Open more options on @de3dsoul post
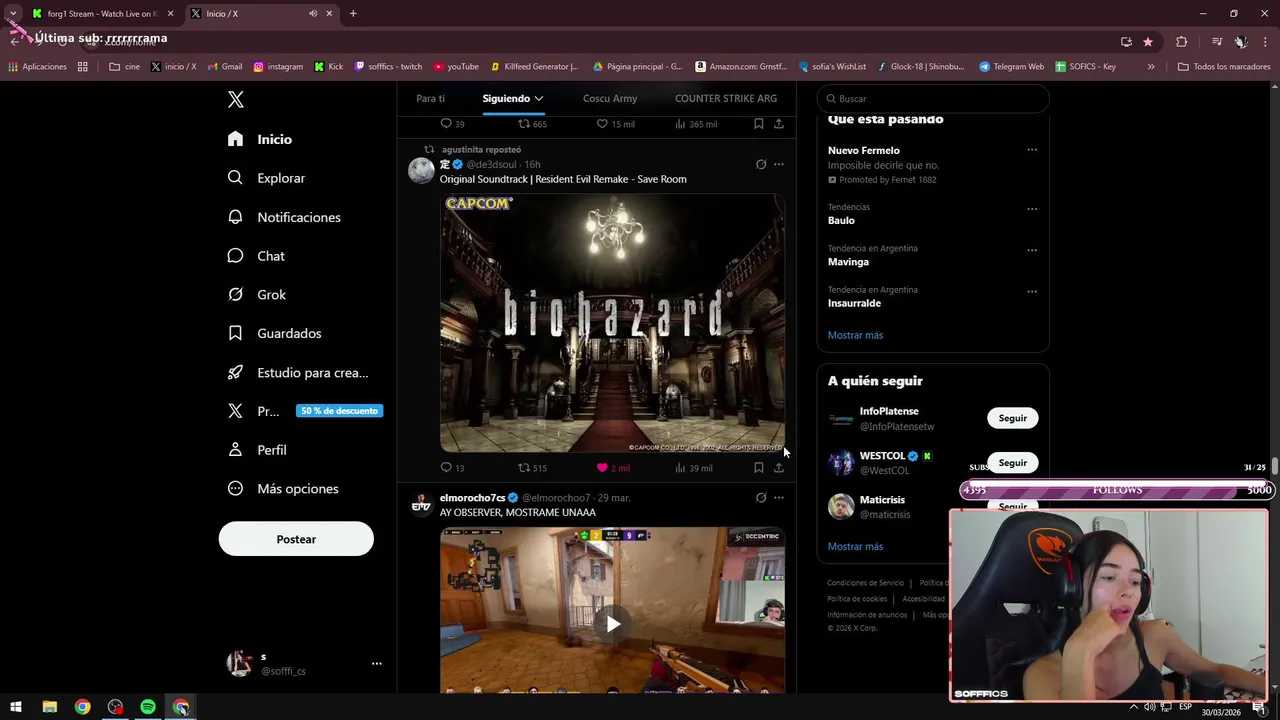 tap(778, 164)
